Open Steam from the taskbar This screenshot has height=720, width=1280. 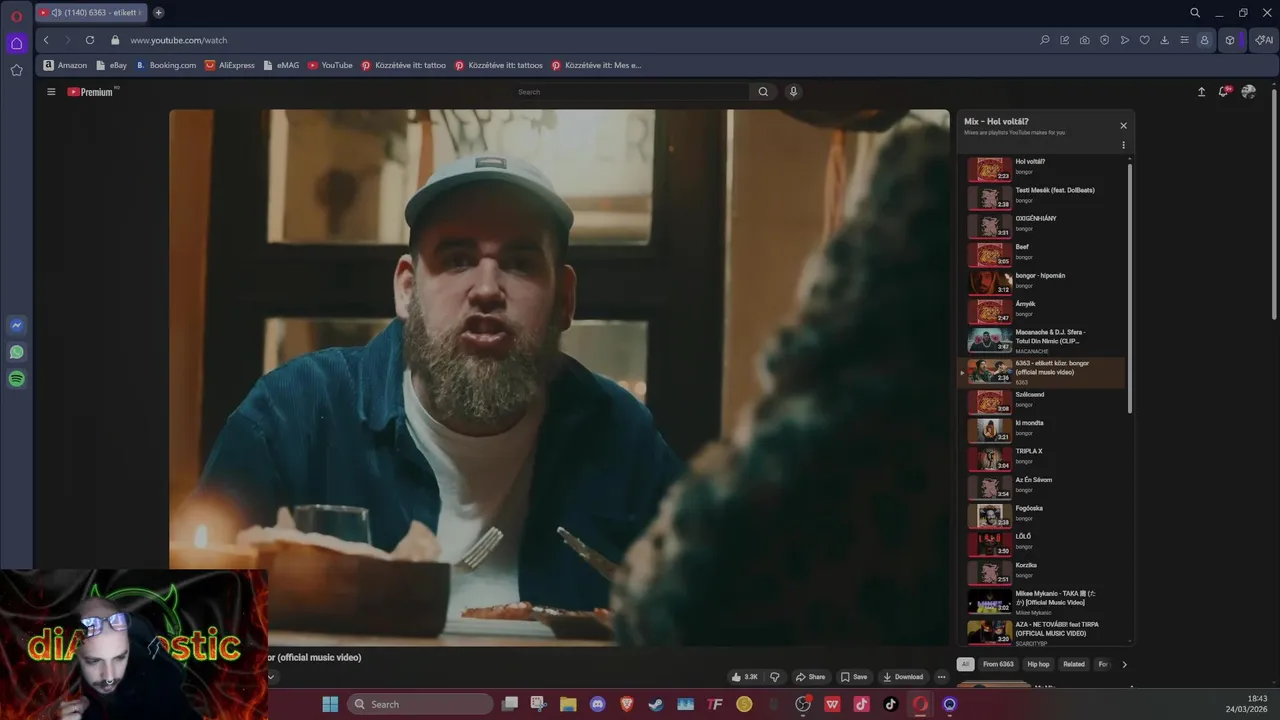(x=656, y=704)
